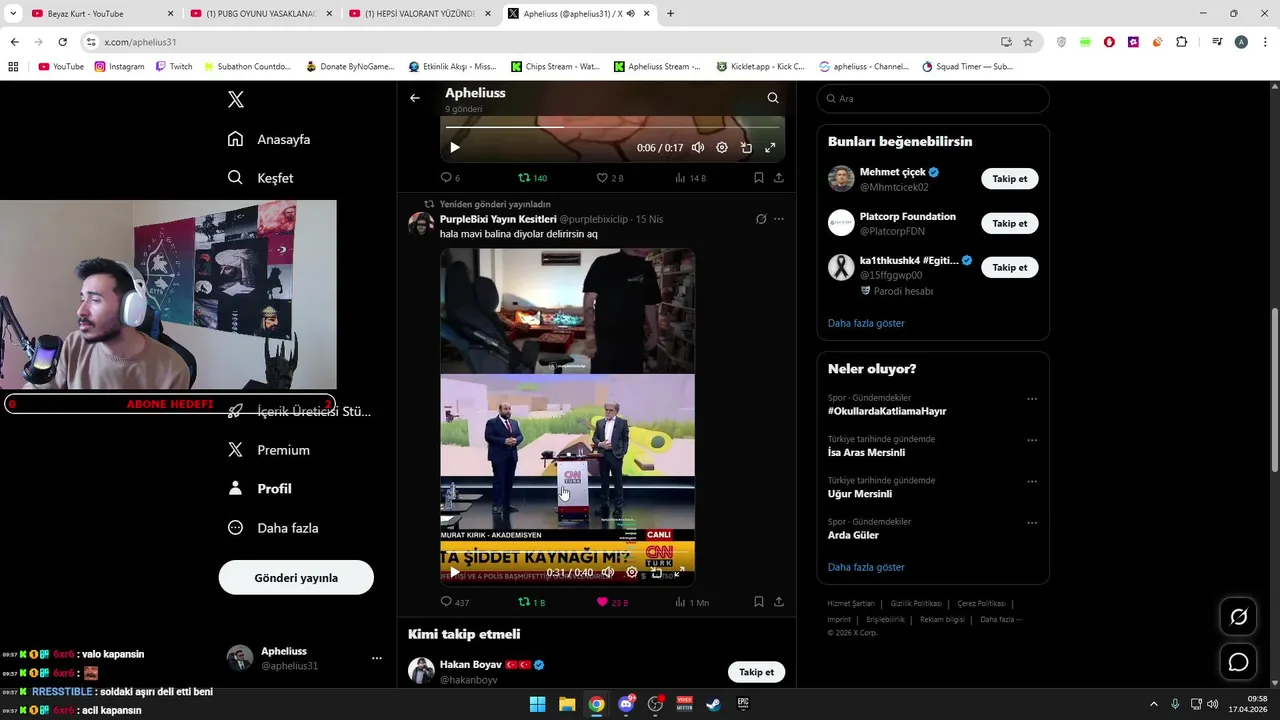
Task: Open picture-in-picture on the top video
Action: [x=746, y=148]
